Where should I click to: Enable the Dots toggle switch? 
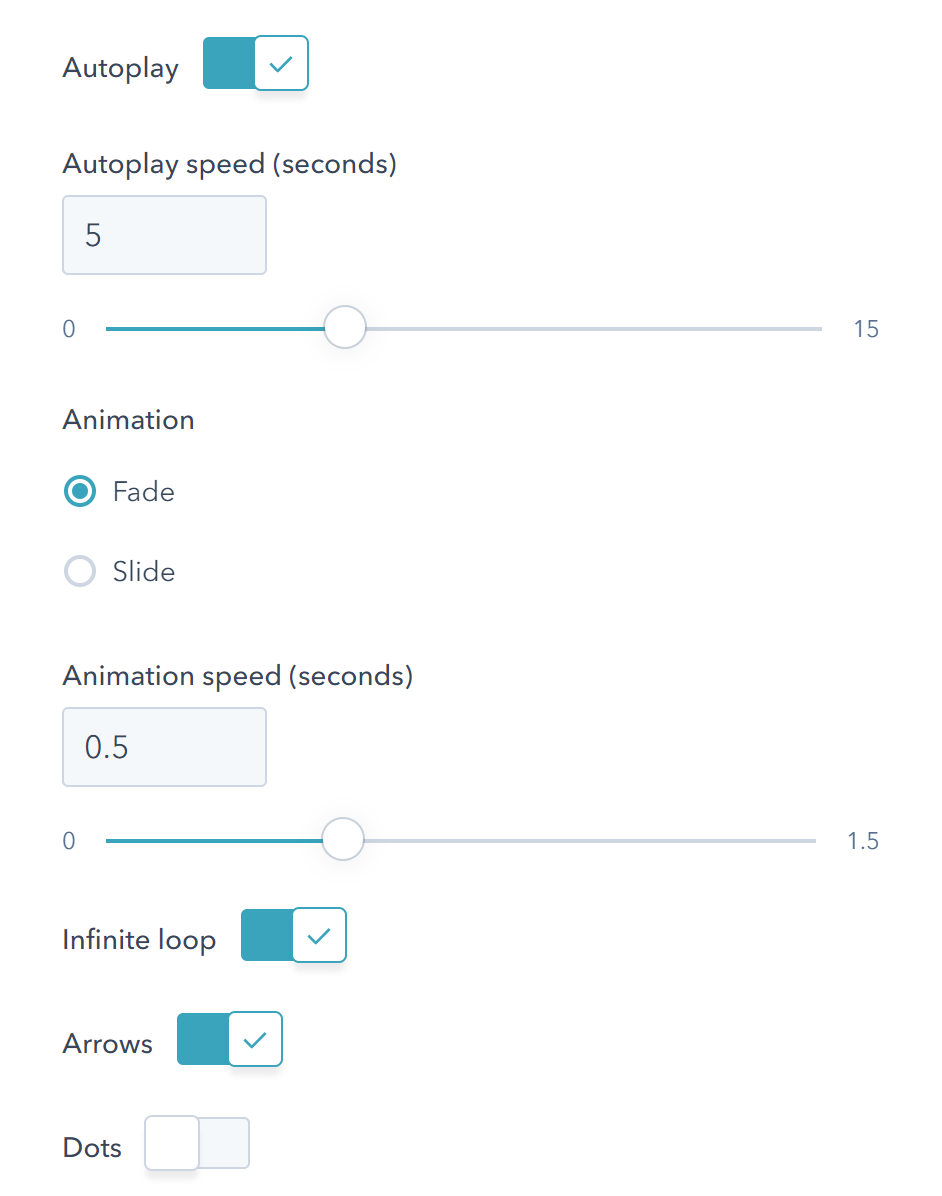197,1144
